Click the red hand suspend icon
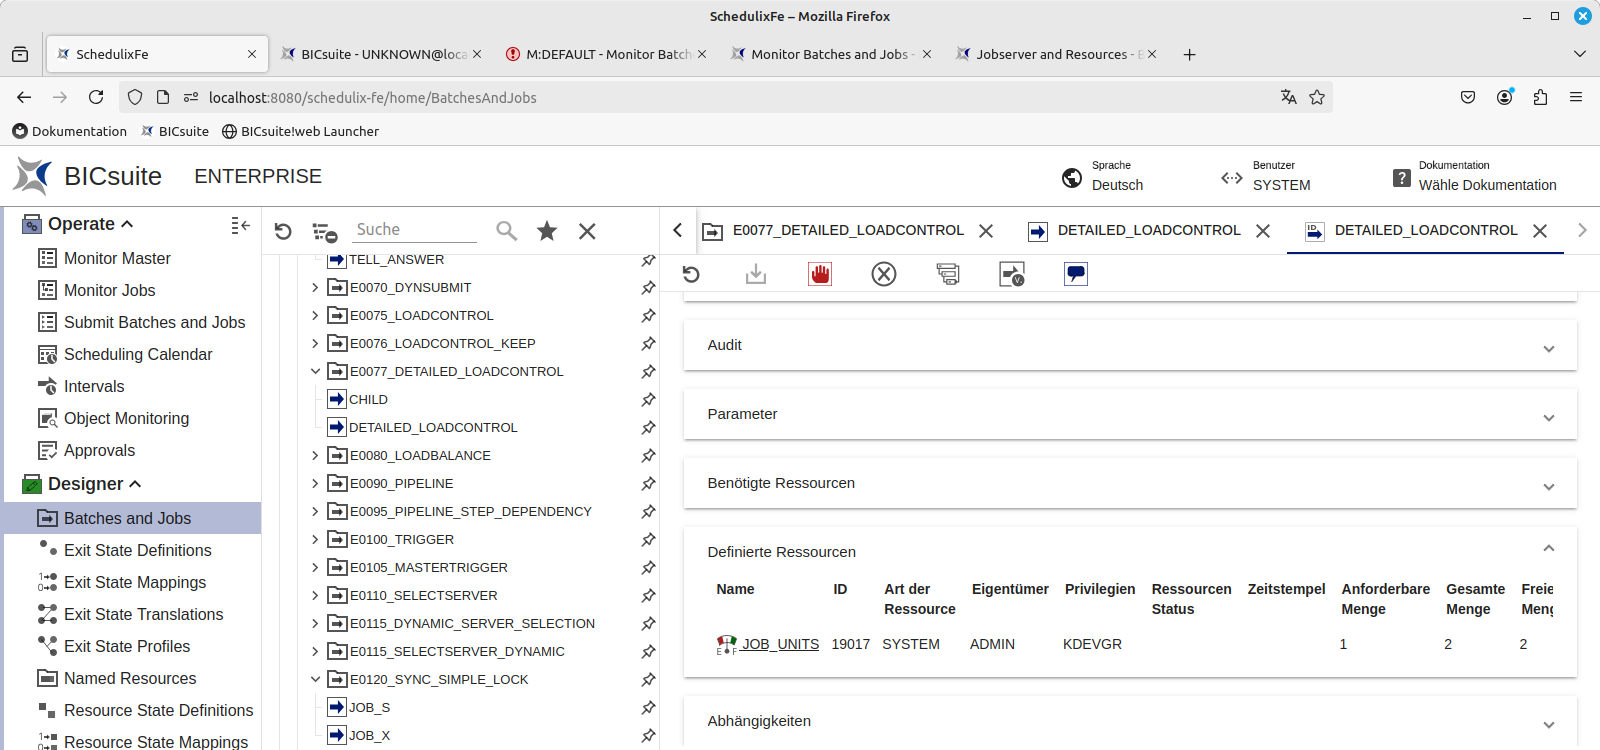The width and height of the screenshot is (1600, 750). click(x=820, y=274)
